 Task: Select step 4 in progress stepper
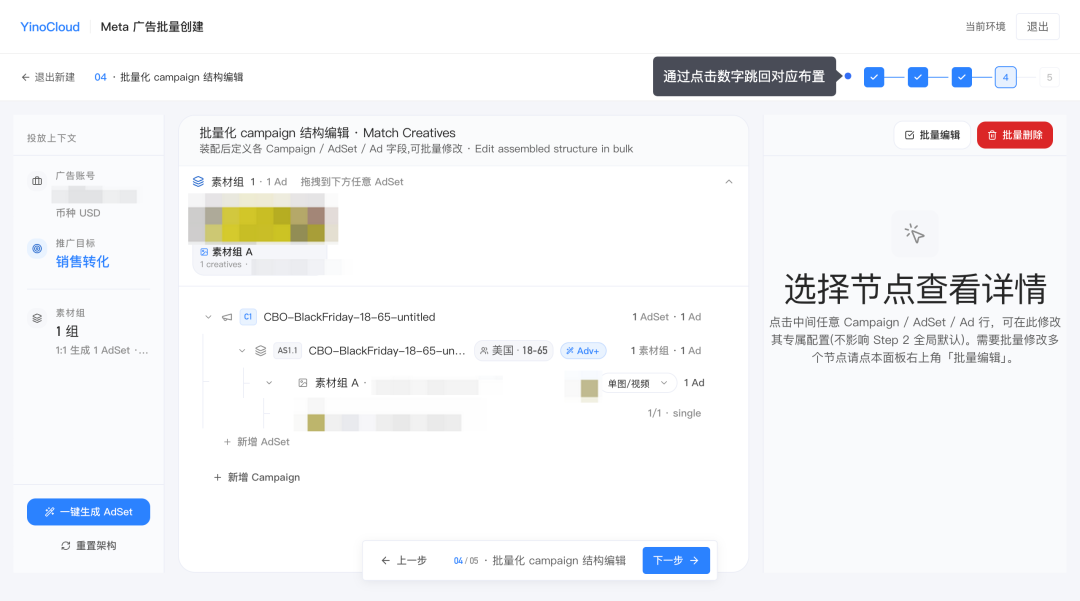[x=1006, y=77]
